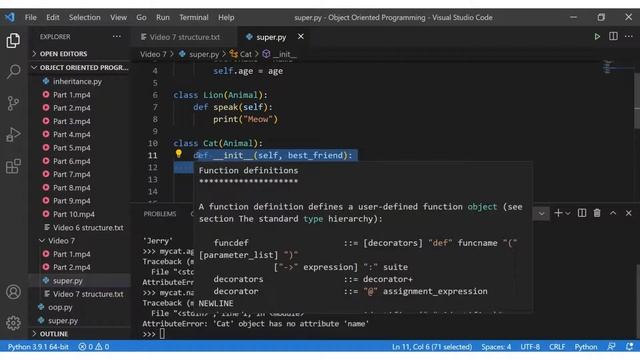This screenshot has width=640, height=360.
Task: Open the Edit menu
Action: click(x=53, y=18)
